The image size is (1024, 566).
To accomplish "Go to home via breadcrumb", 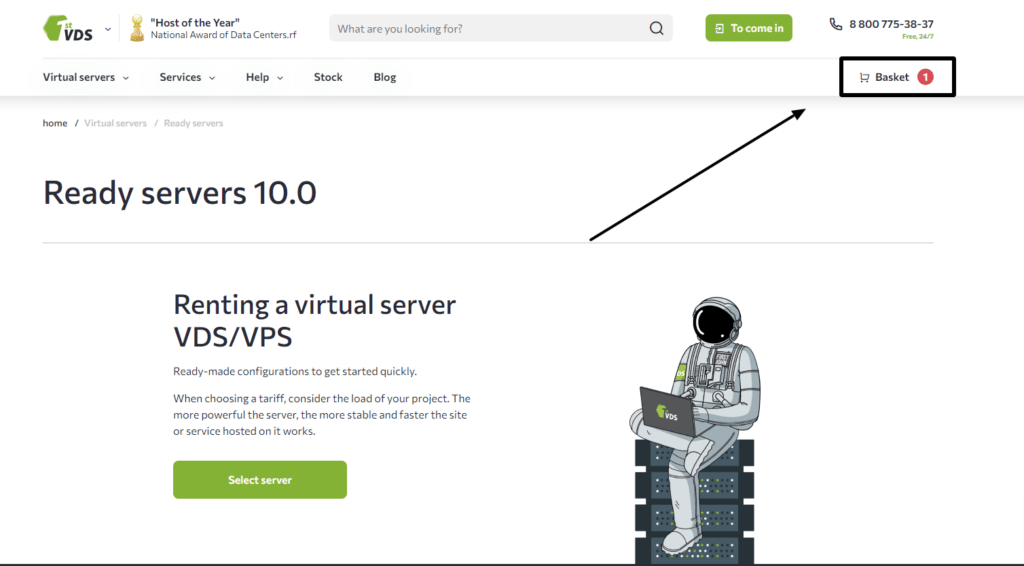I will 55,123.
